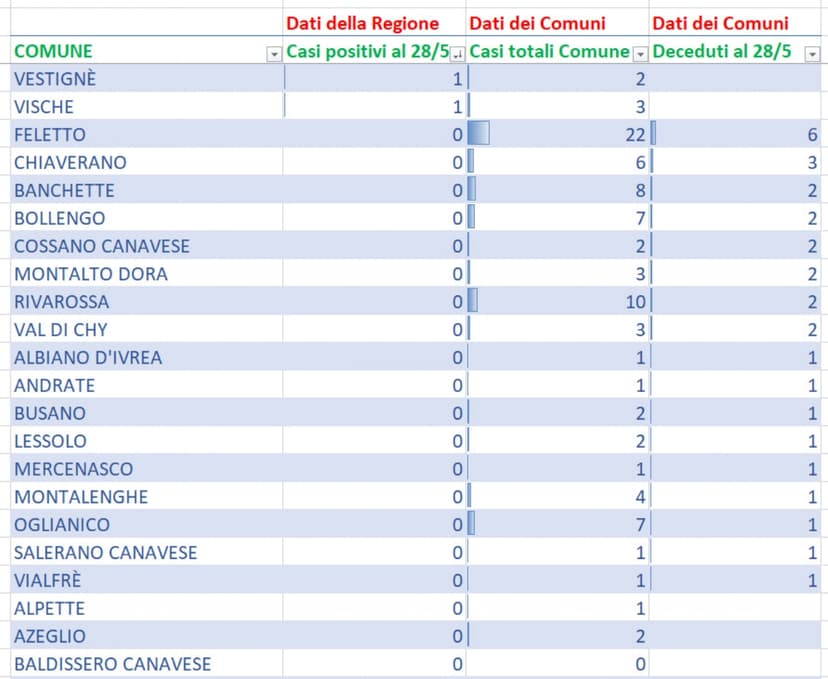Click the FELETTO municipality cell
This screenshot has height=679, width=828.
coord(50,135)
